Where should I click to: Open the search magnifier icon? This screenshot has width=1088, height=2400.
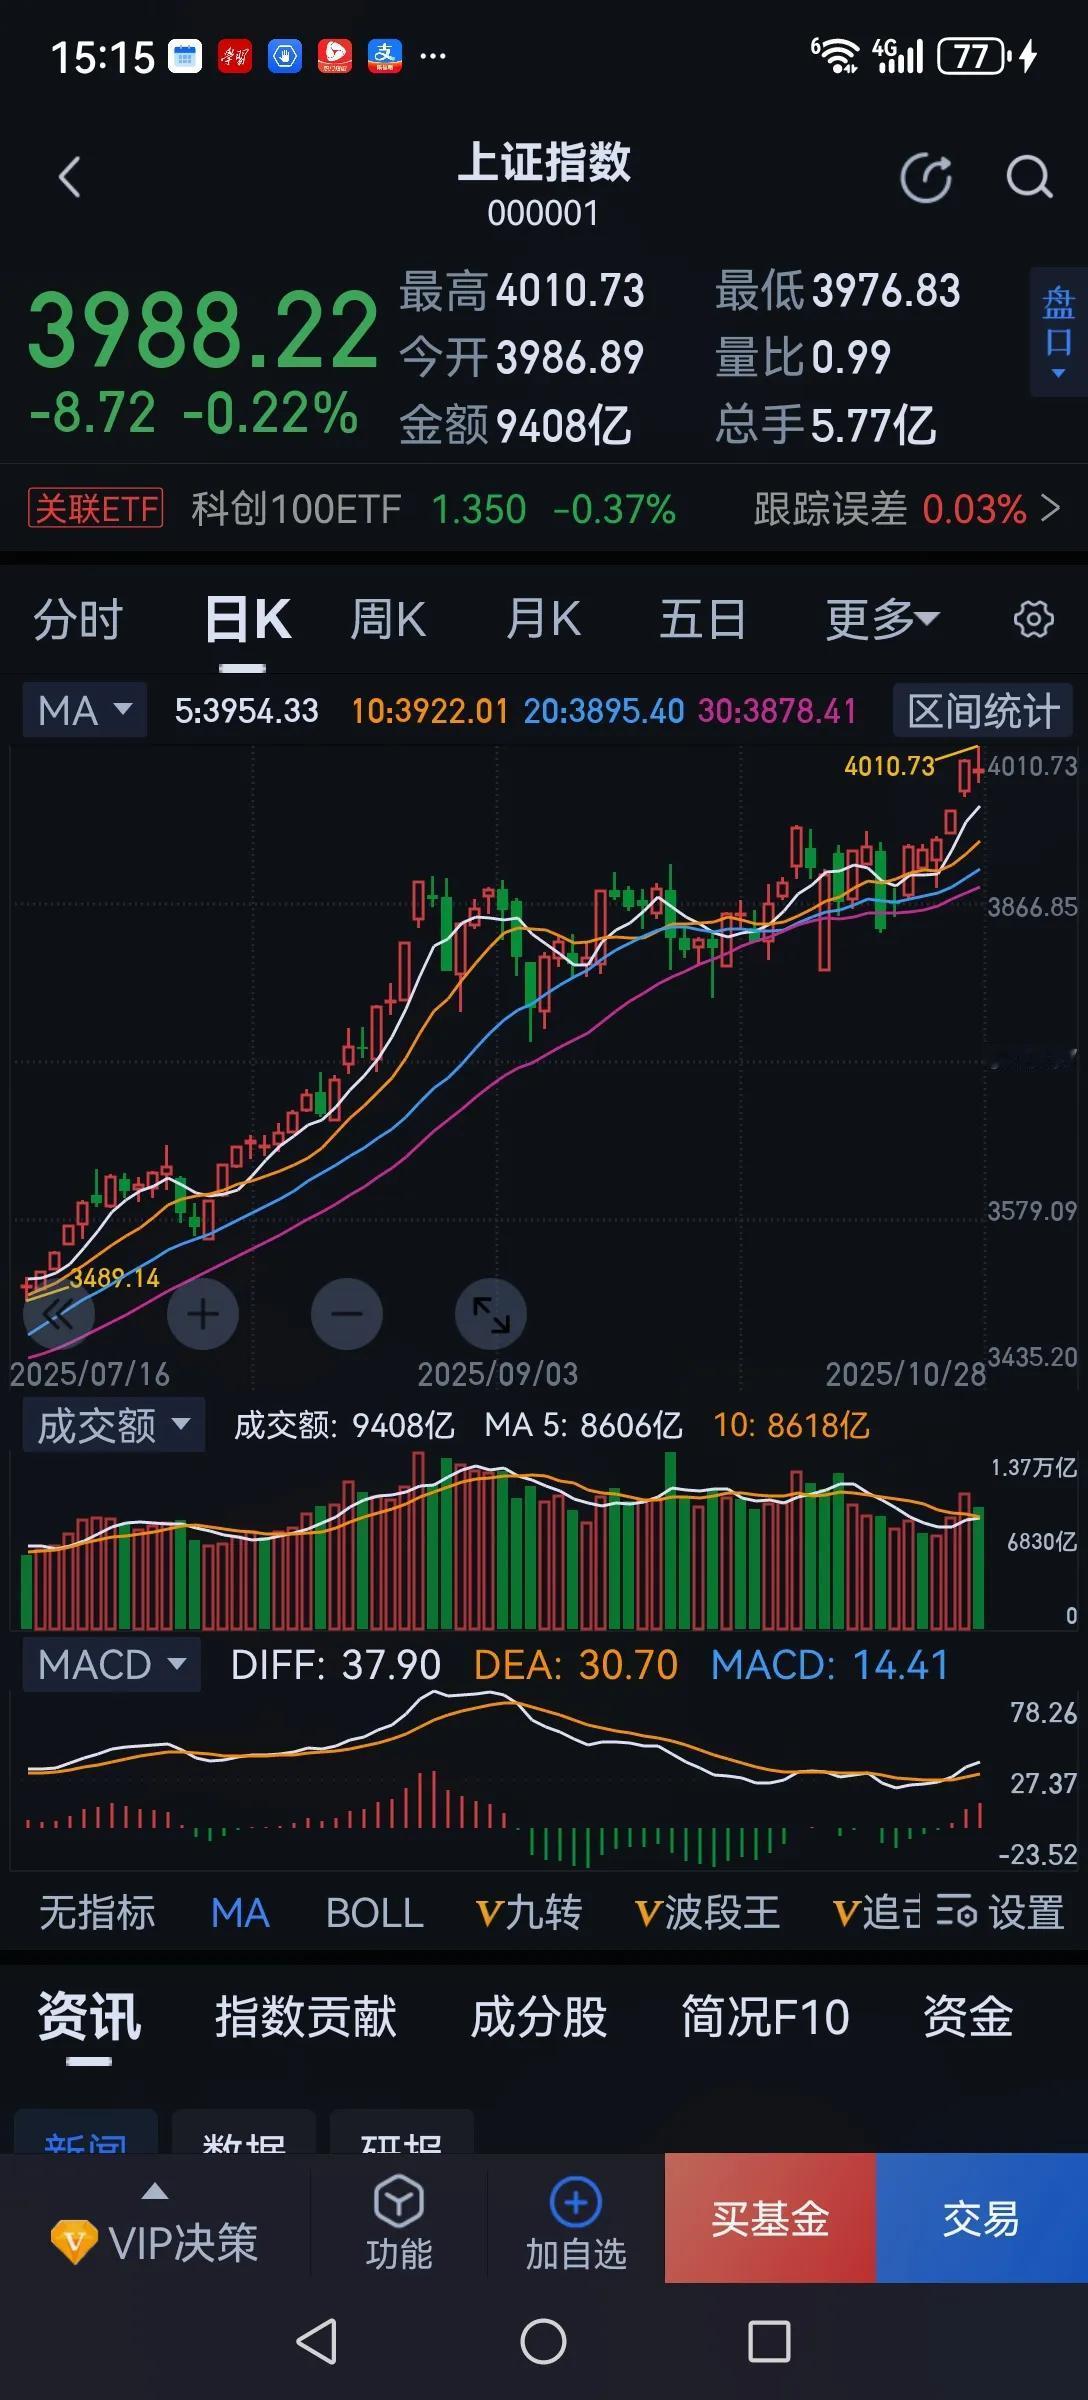[x=1029, y=178]
